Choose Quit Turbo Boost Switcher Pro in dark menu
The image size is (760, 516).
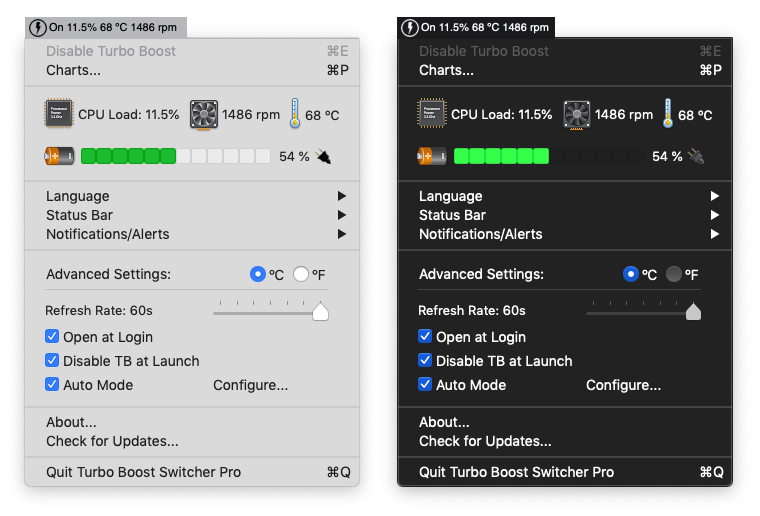pyautogui.click(x=516, y=472)
